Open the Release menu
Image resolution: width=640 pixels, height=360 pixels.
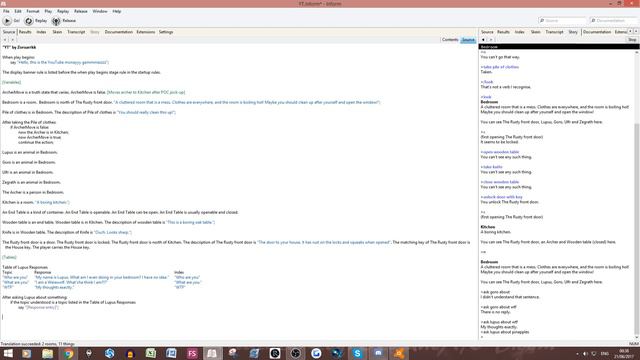[x=81, y=11]
